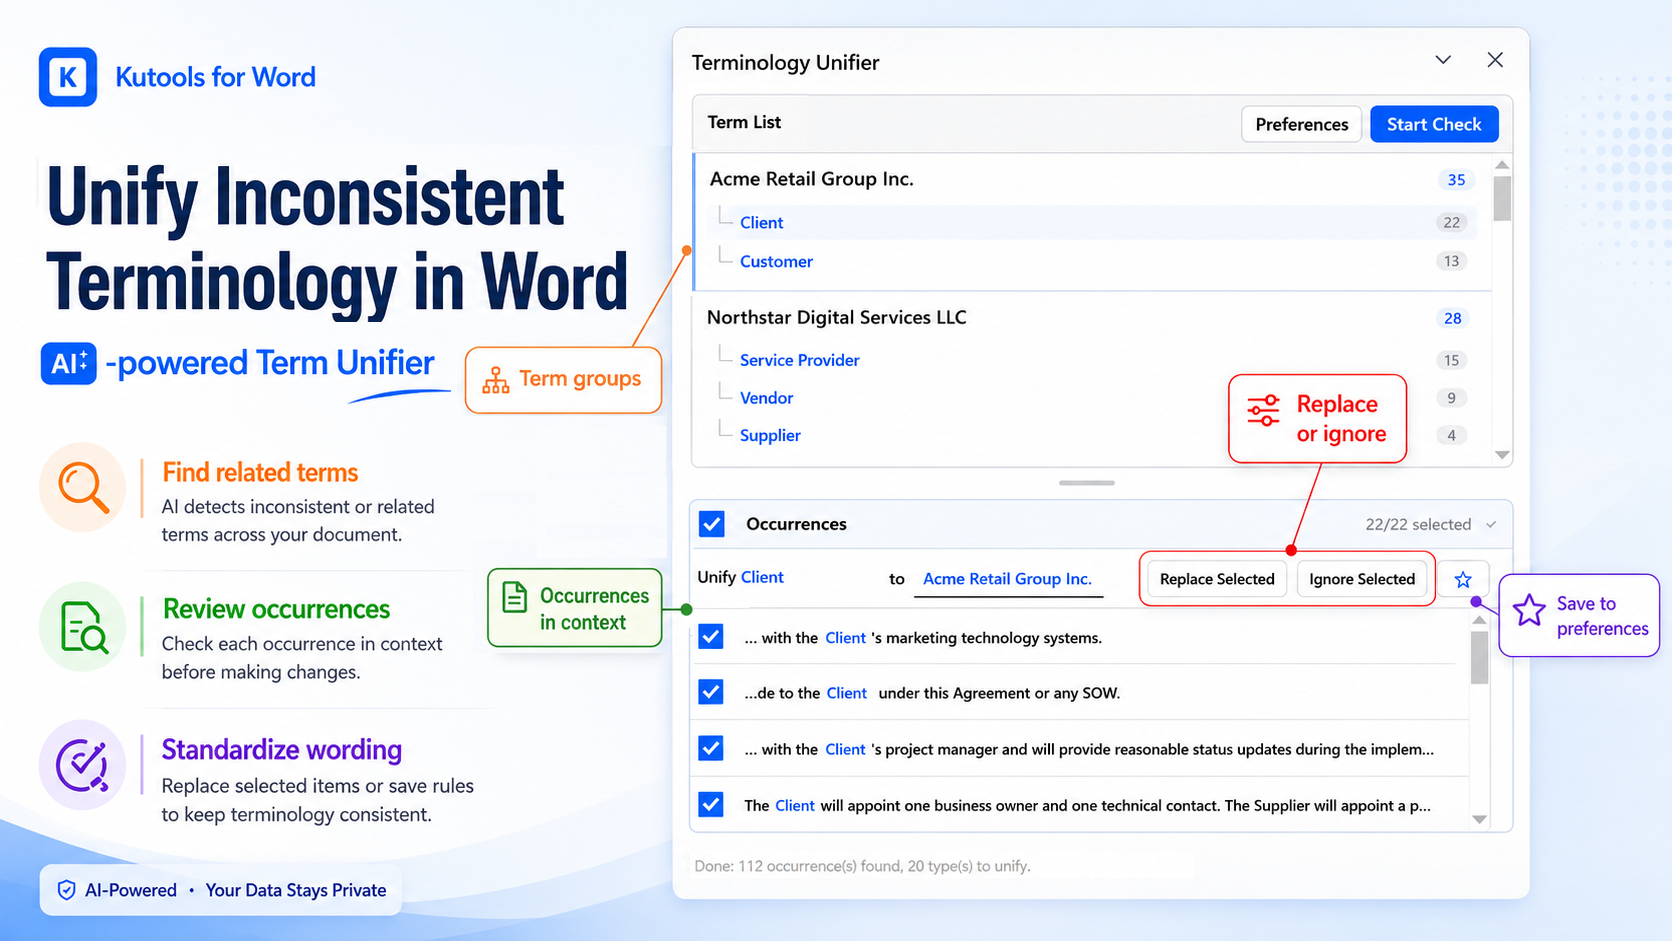Click the Term List header label

pos(744,122)
